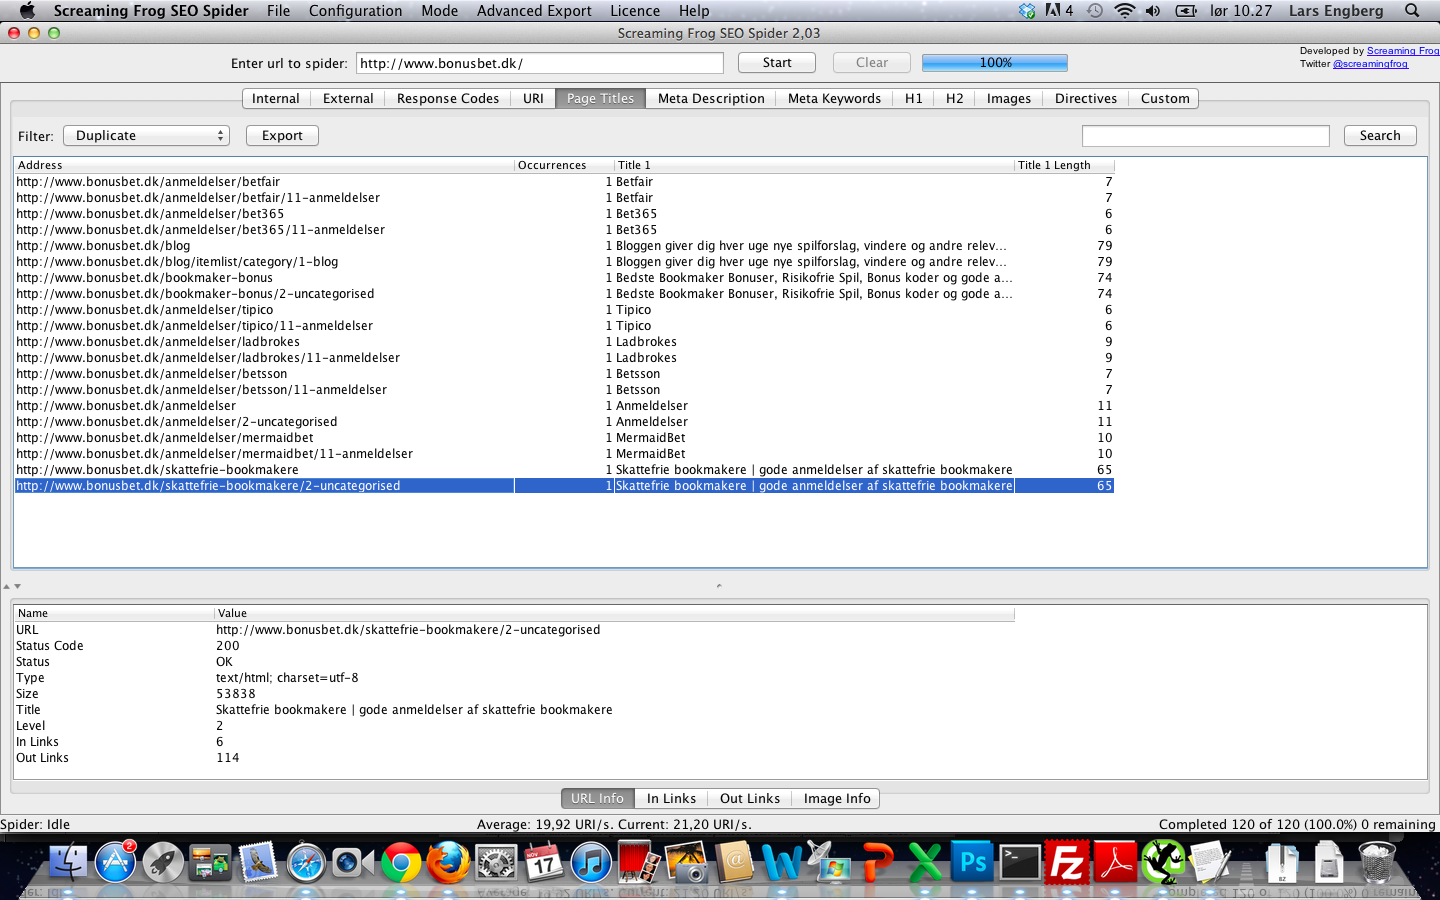Switch to the Directives tab
1440x900 pixels.
pyautogui.click(x=1086, y=98)
